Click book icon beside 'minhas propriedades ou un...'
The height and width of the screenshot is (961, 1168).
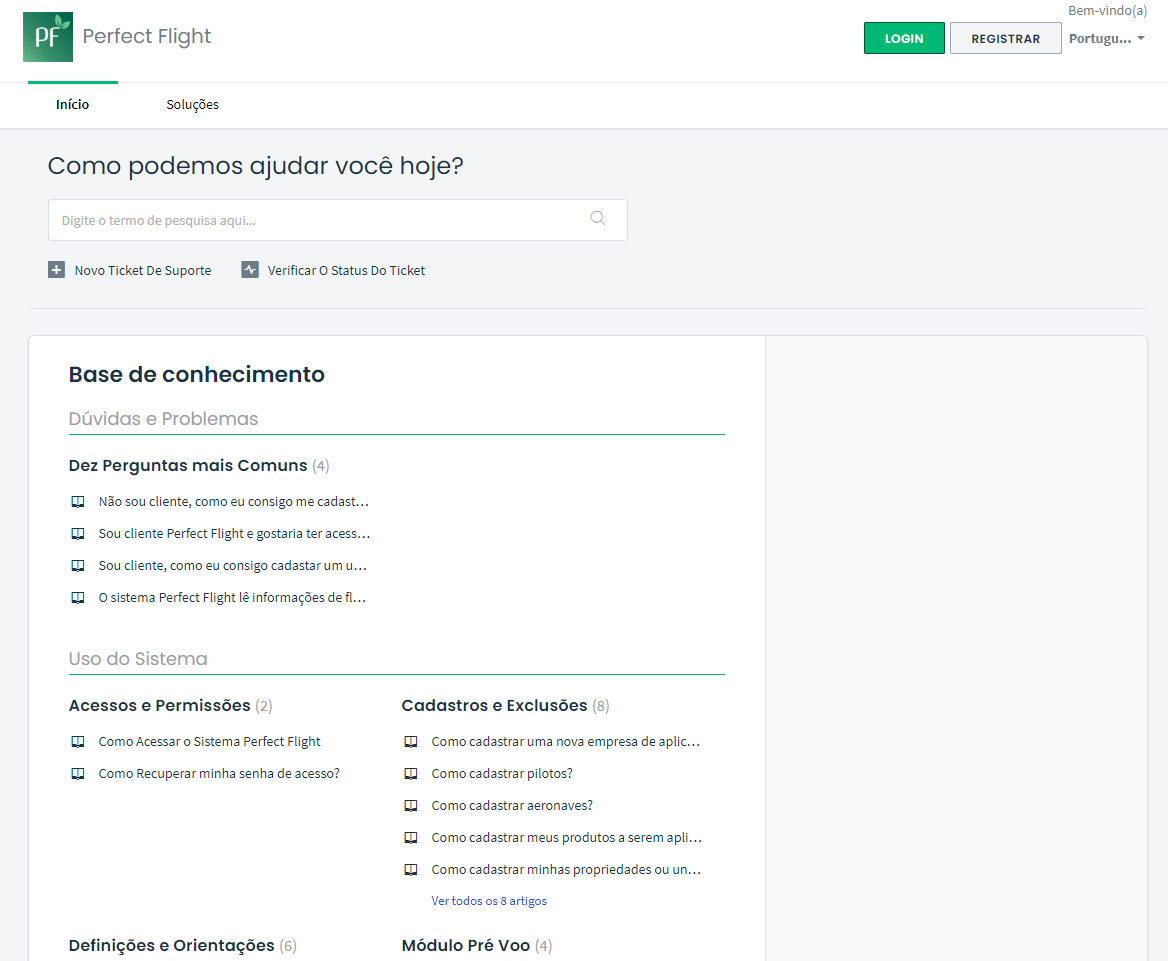[410, 869]
